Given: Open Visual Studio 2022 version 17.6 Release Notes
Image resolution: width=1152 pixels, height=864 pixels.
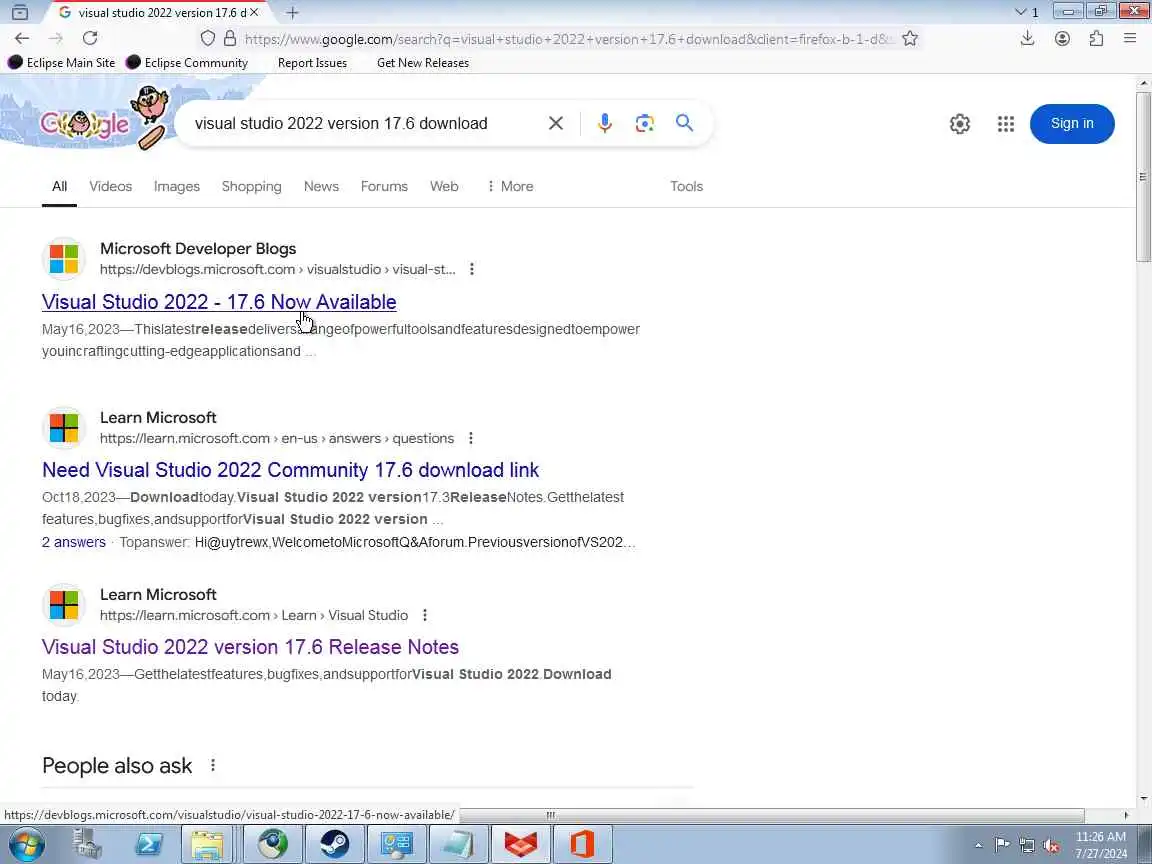Looking at the screenshot, I should click(x=250, y=647).
